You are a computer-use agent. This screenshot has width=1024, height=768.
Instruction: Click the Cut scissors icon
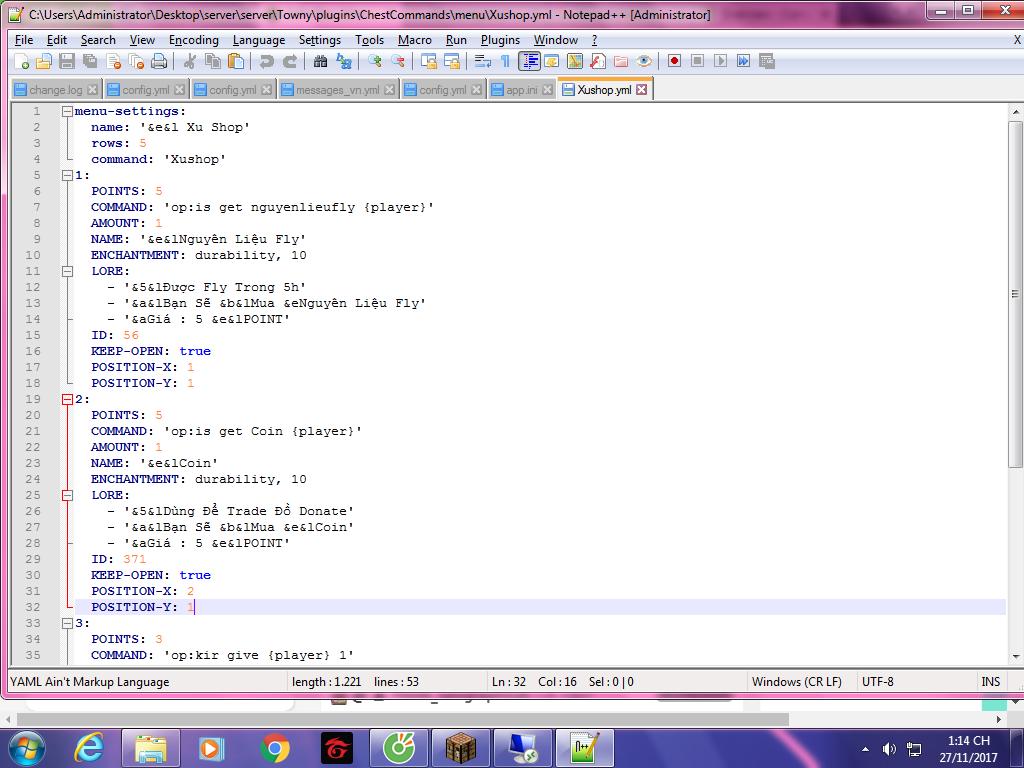pos(190,61)
